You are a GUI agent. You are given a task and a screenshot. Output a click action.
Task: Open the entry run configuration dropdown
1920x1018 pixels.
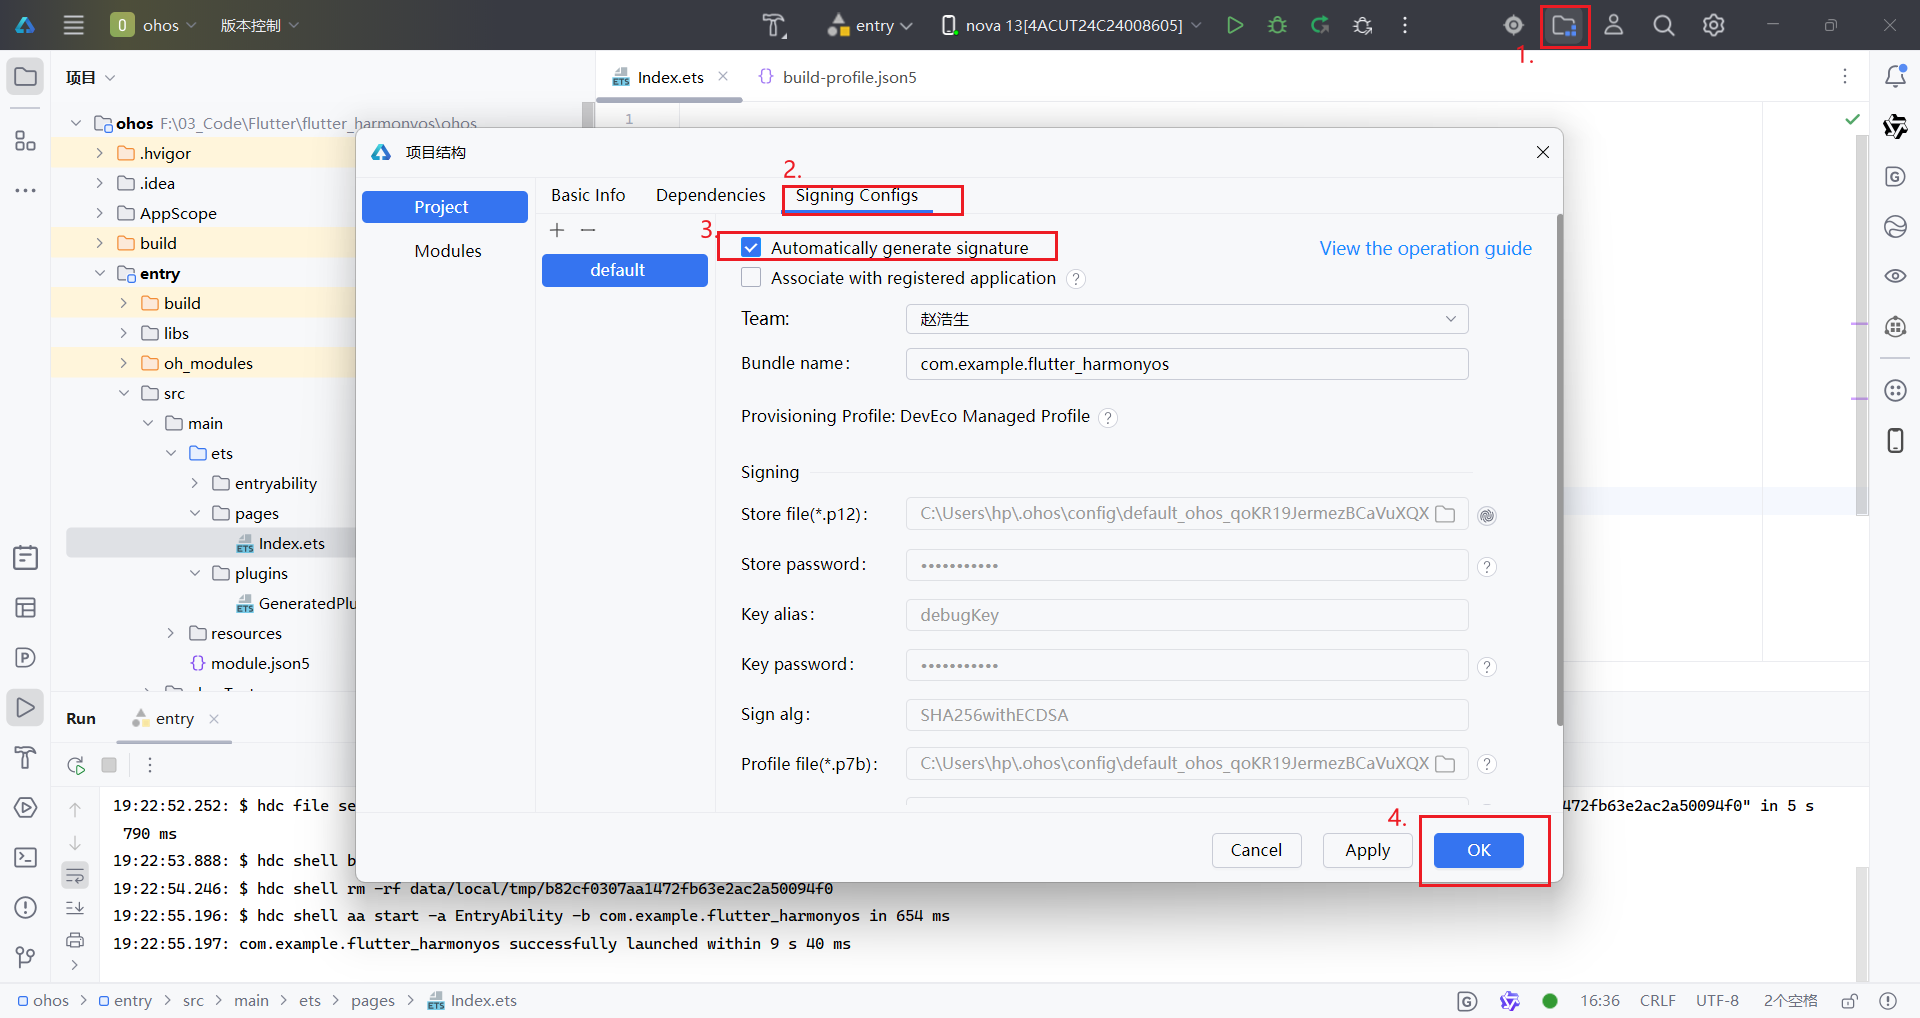tap(870, 25)
